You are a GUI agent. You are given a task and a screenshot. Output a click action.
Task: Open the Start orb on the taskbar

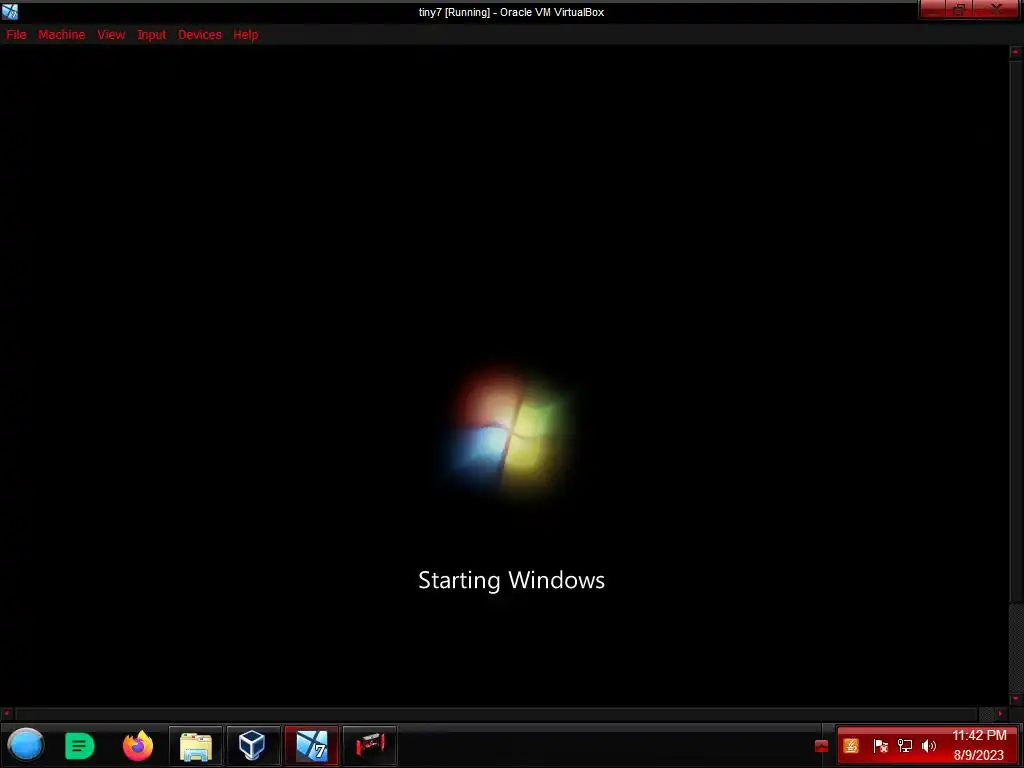coord(25,745)
